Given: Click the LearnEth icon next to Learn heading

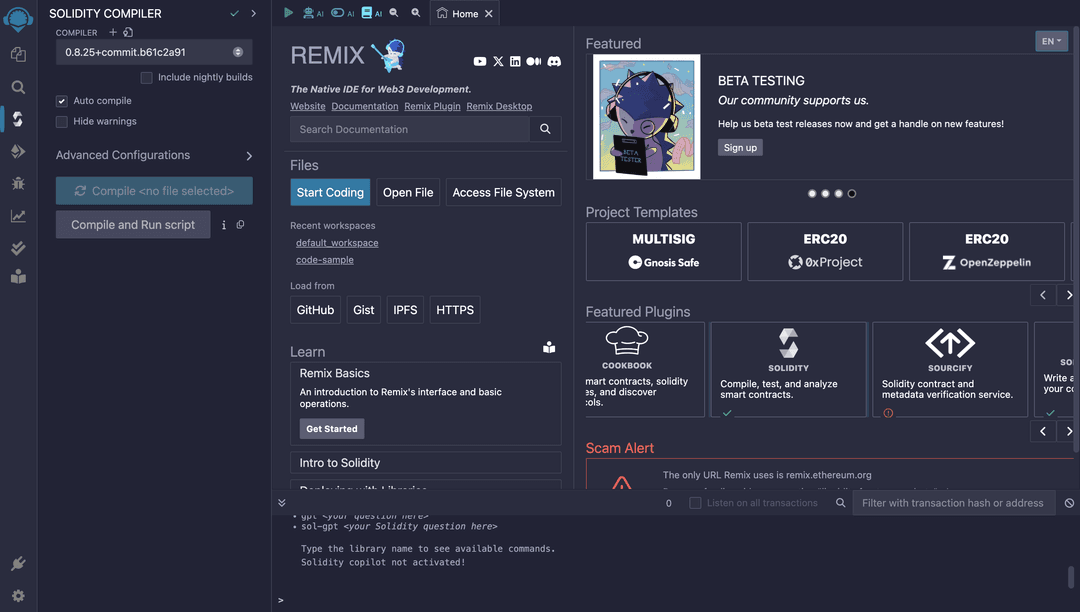Looking at the screenshot, I should (549, 347).
